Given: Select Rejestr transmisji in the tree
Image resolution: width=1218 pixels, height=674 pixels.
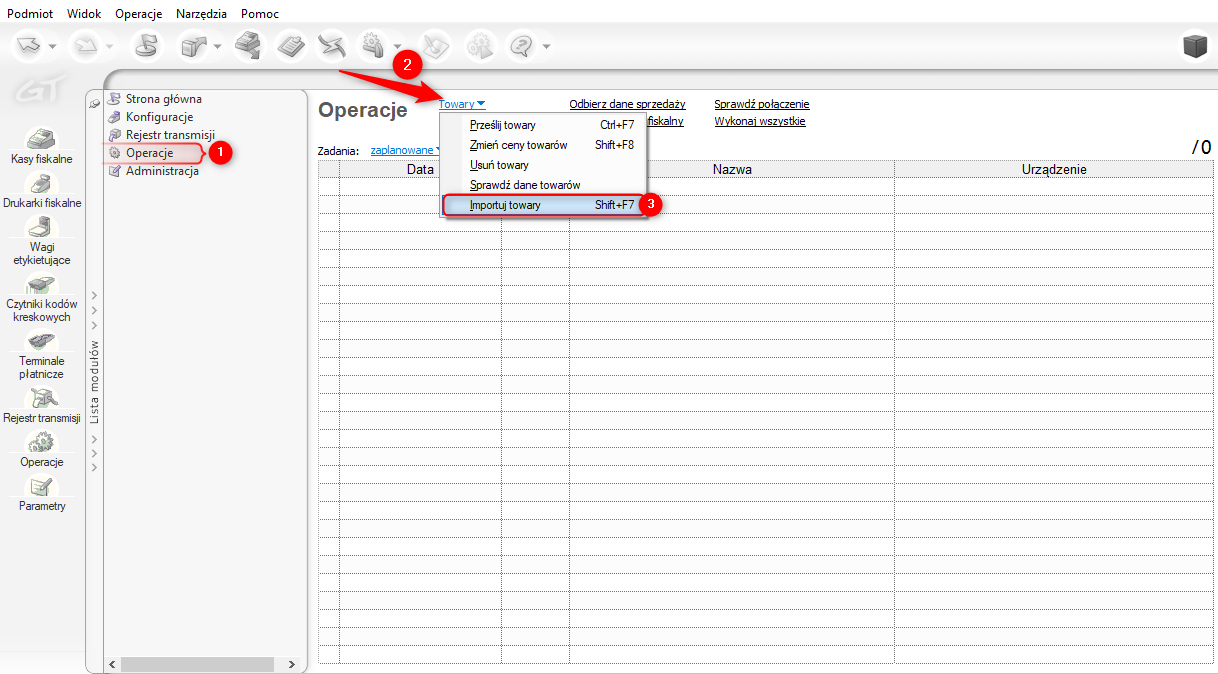Looking at the screenshot, I should click(161, 135).
